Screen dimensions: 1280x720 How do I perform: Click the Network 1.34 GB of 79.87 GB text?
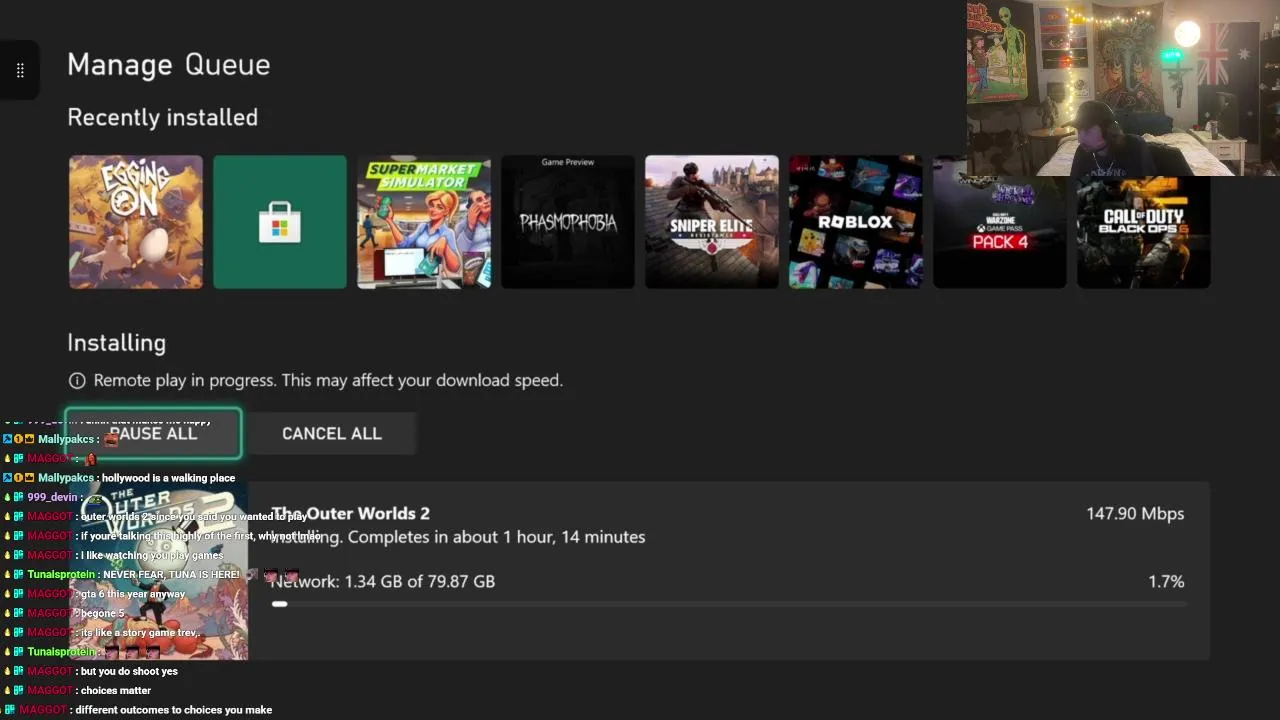(x=383, y=581)
